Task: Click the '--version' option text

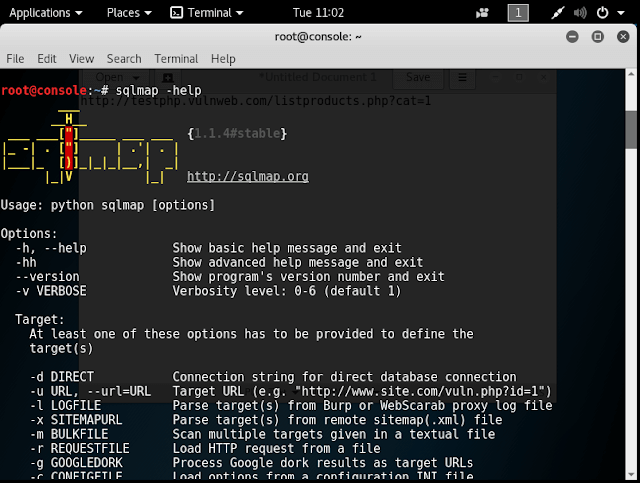Action: [47, 276]
